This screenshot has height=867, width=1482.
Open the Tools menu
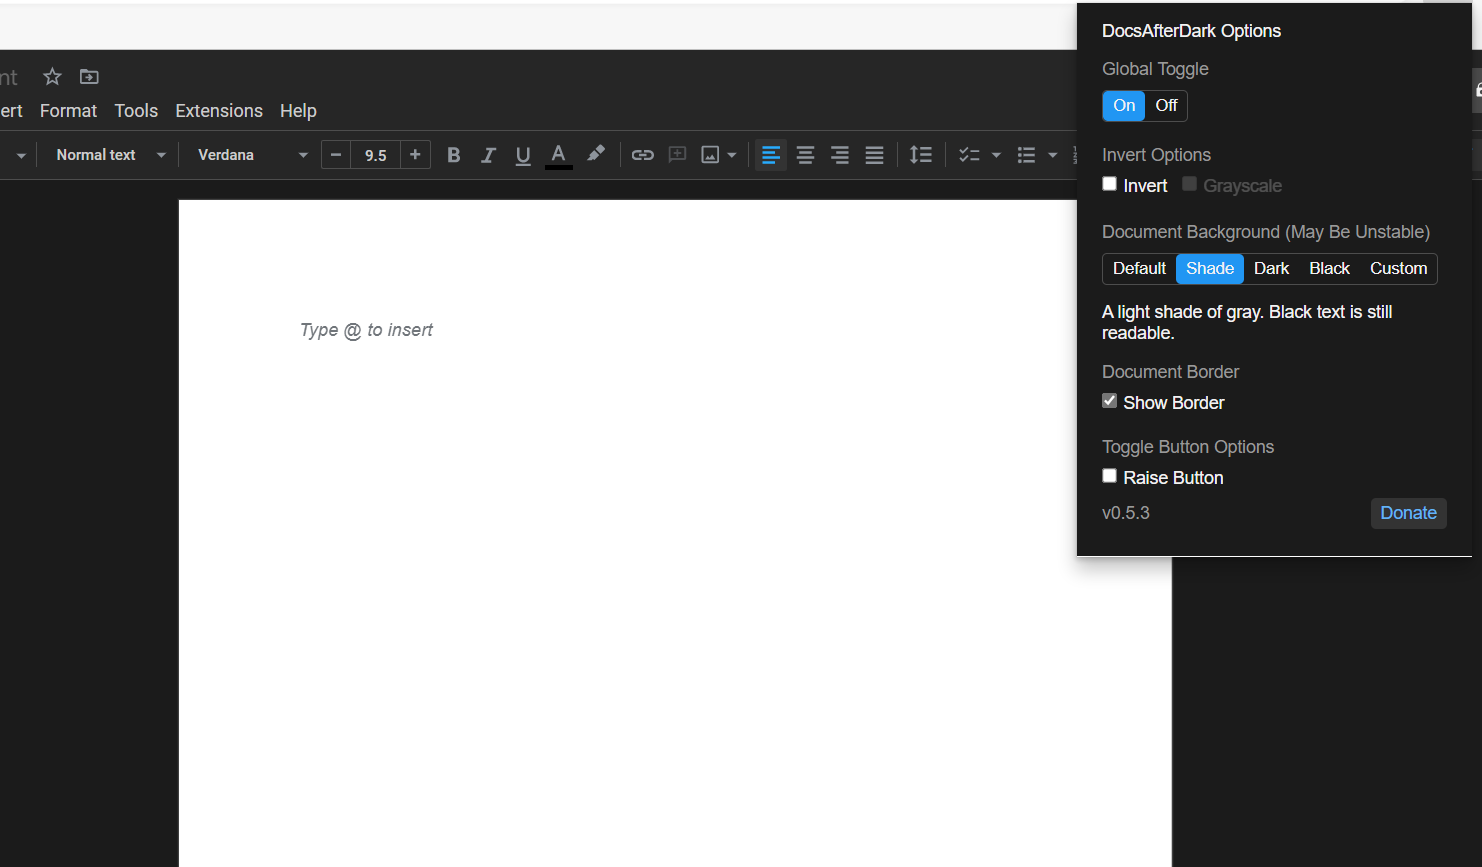pos(136,111)
